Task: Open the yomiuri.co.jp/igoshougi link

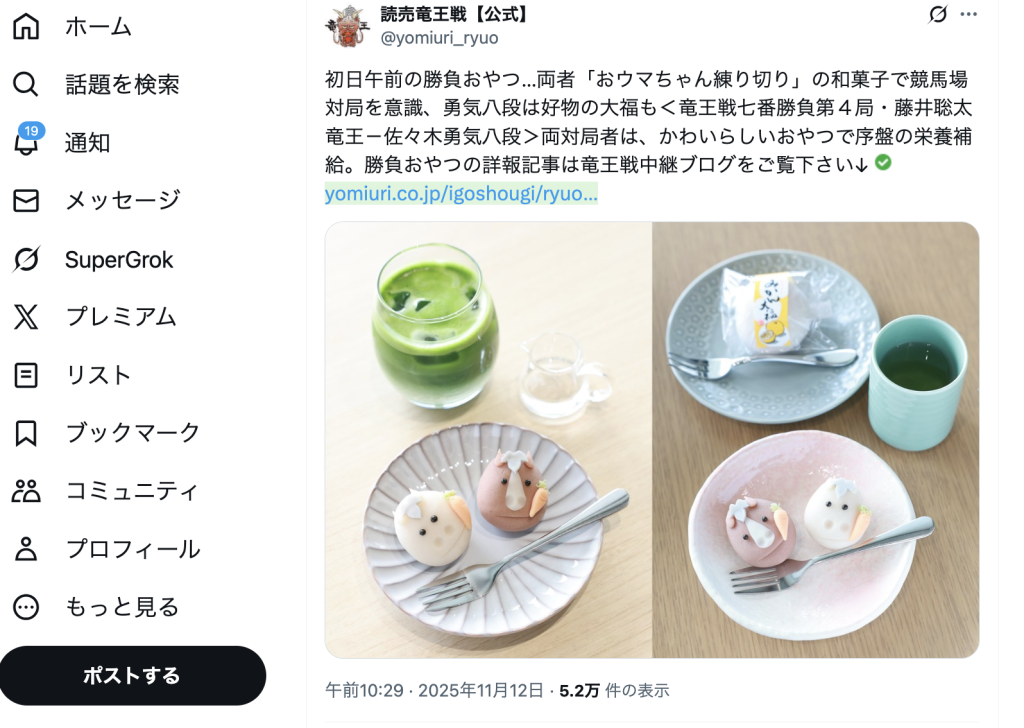Action: [461, 193]
